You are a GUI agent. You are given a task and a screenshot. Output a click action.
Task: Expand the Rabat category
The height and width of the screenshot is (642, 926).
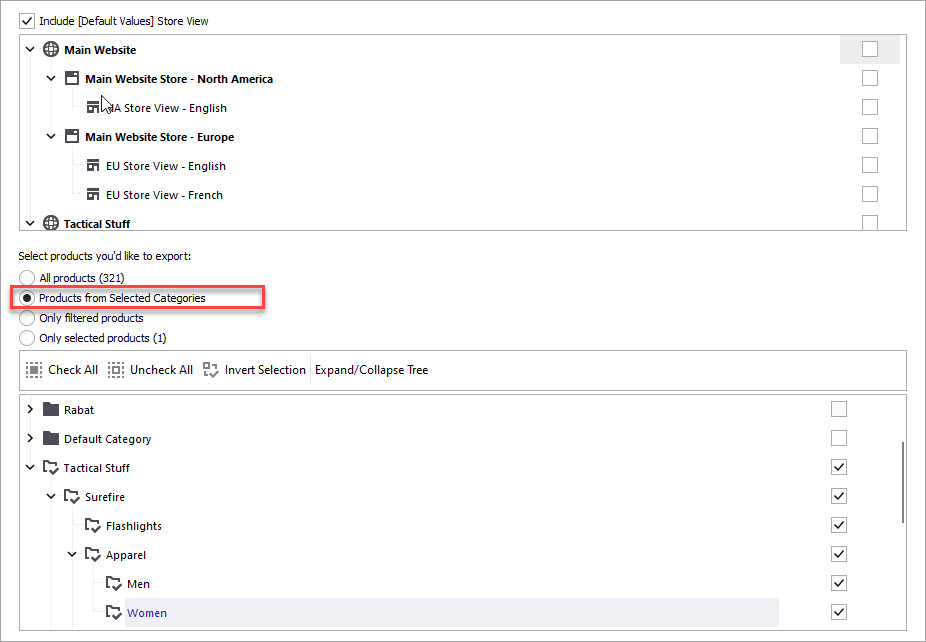(30, 409)
